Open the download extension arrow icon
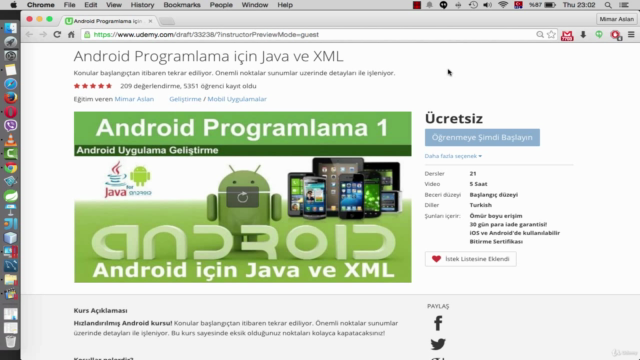The width and height of the screenshot is (640, 360). (x=583, y=35)
